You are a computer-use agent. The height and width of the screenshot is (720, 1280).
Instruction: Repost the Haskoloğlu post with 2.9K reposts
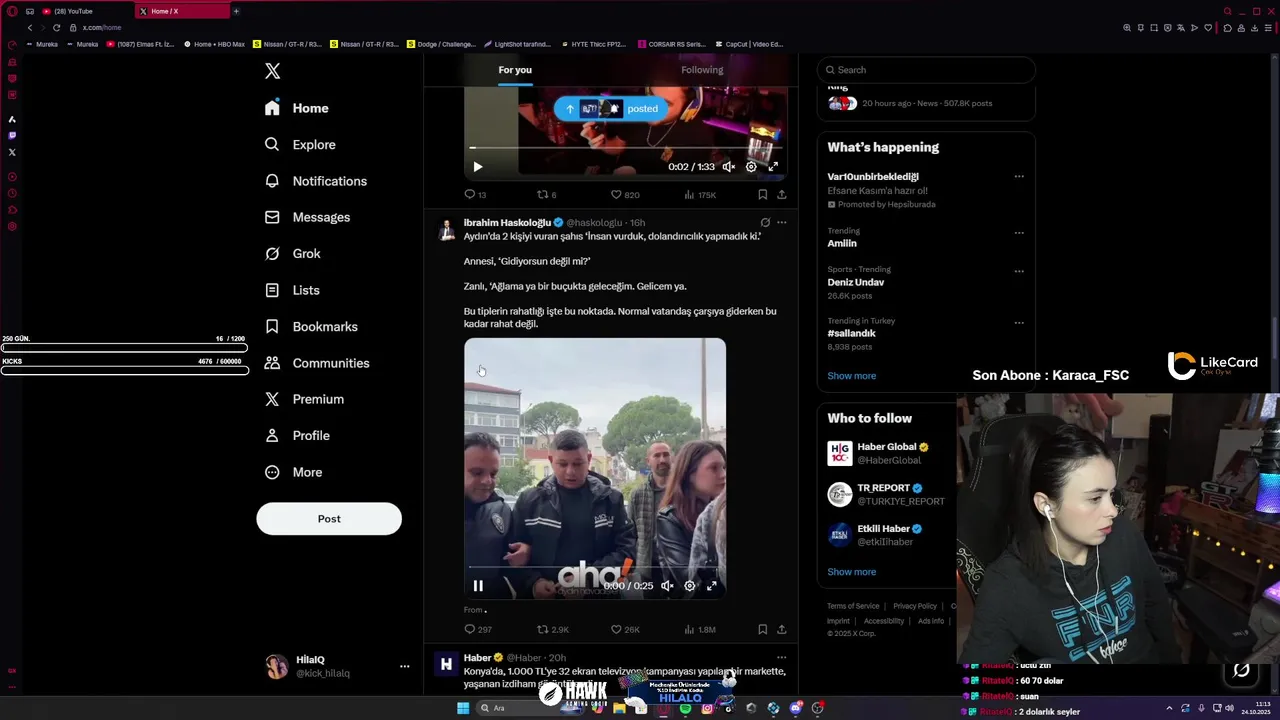coord(553,630)
